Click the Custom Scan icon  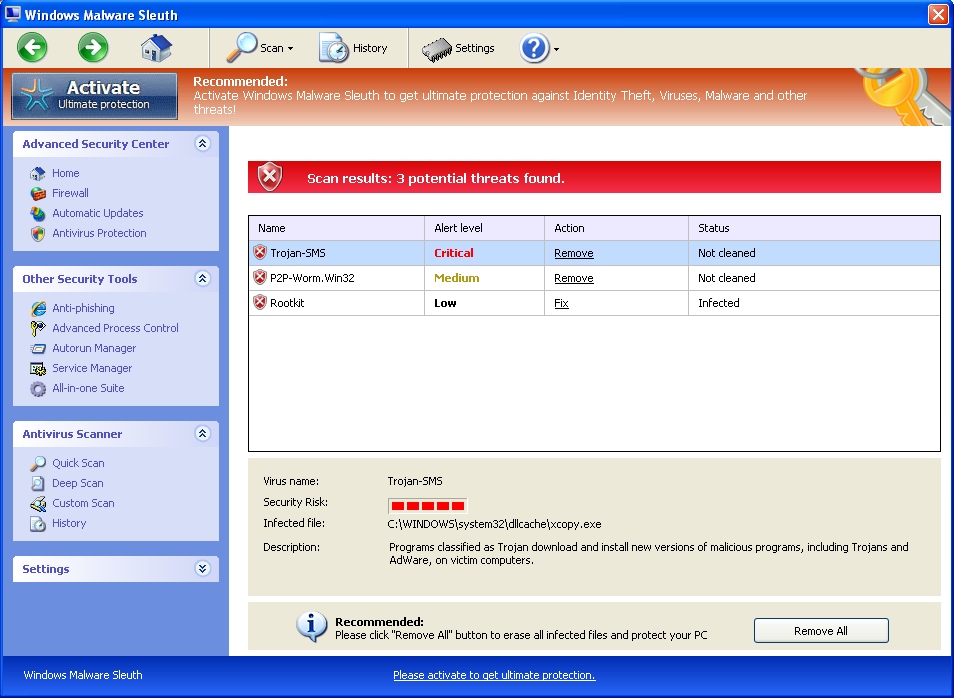pyautogui.click(x=38, y=503)
